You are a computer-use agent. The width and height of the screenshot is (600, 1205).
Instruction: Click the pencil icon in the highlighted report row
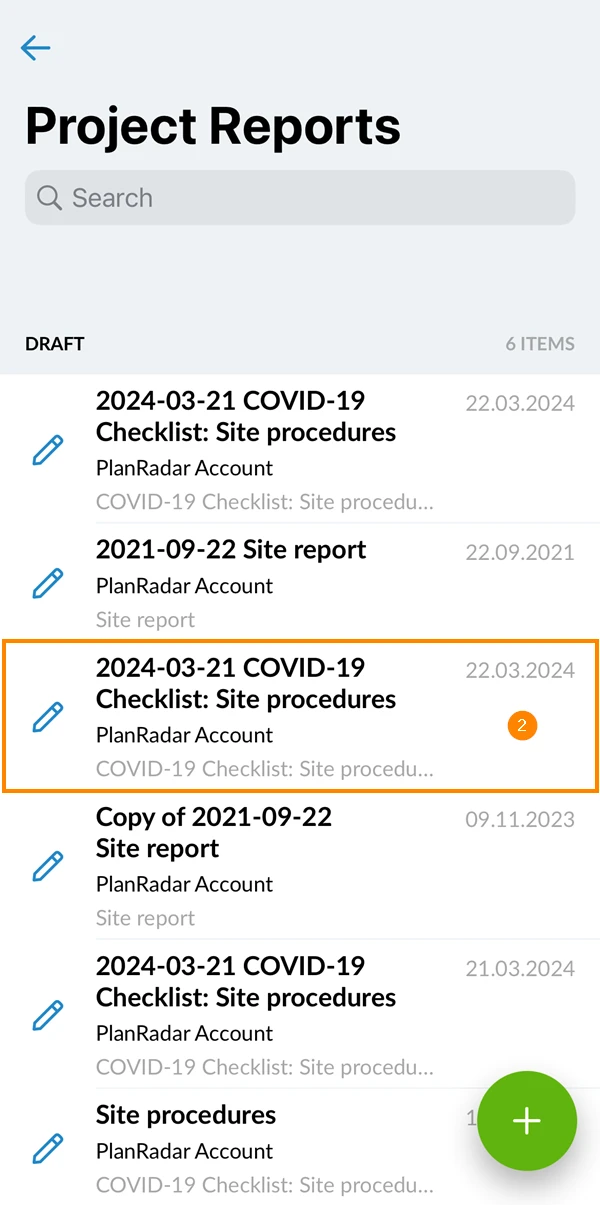[48, 717]
